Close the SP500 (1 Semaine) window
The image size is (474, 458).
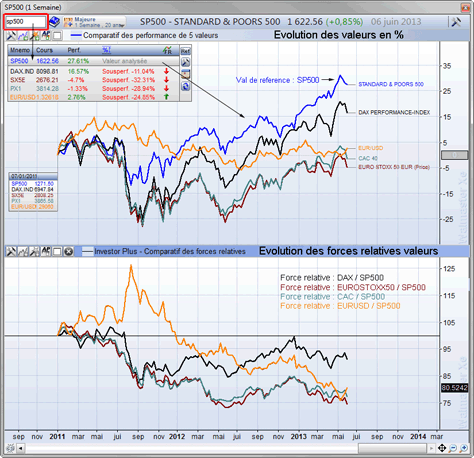pos(465,7)
